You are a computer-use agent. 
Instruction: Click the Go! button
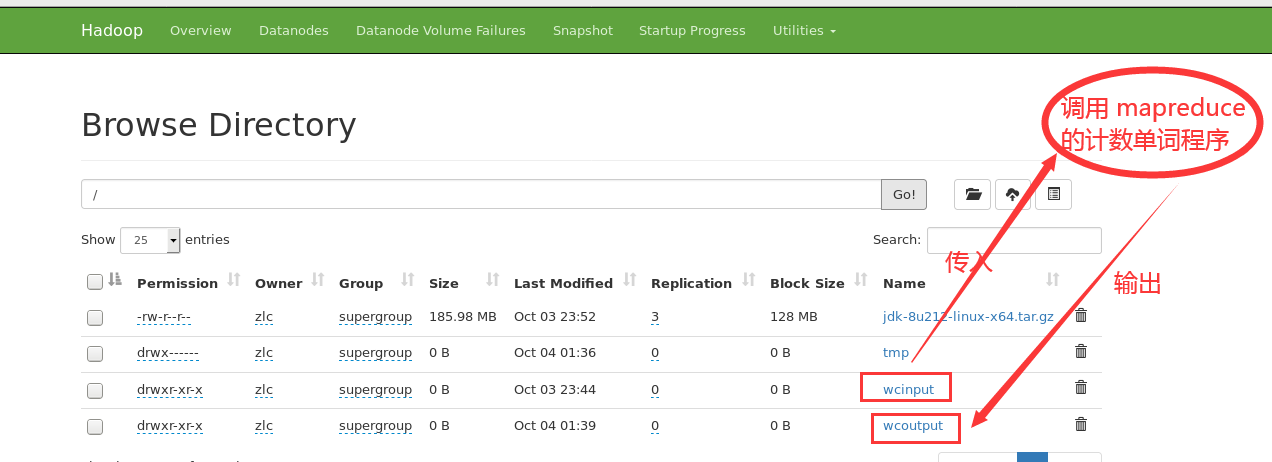[904, 194]
